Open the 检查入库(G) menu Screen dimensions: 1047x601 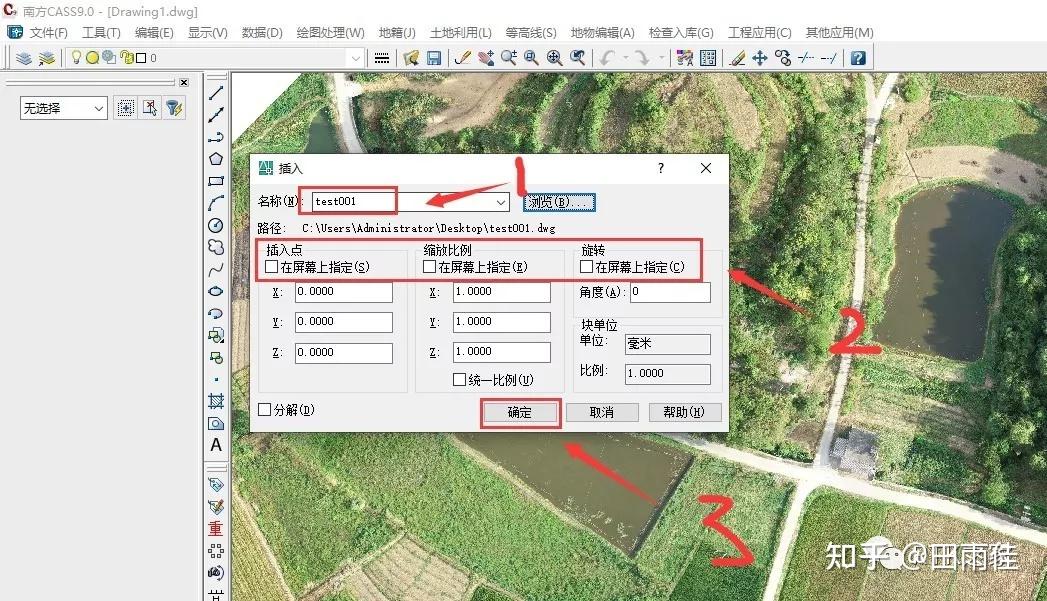(680, 33)
